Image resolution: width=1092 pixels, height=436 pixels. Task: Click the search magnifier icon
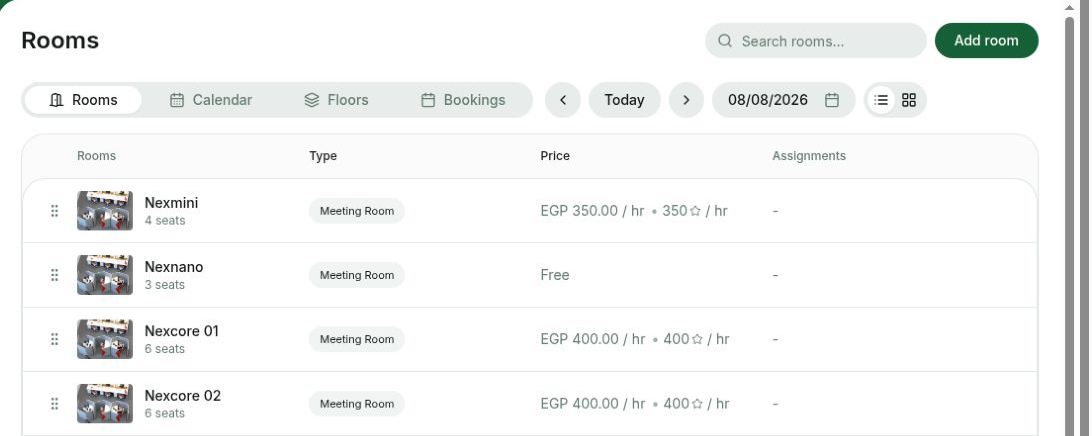click(724, 40)
